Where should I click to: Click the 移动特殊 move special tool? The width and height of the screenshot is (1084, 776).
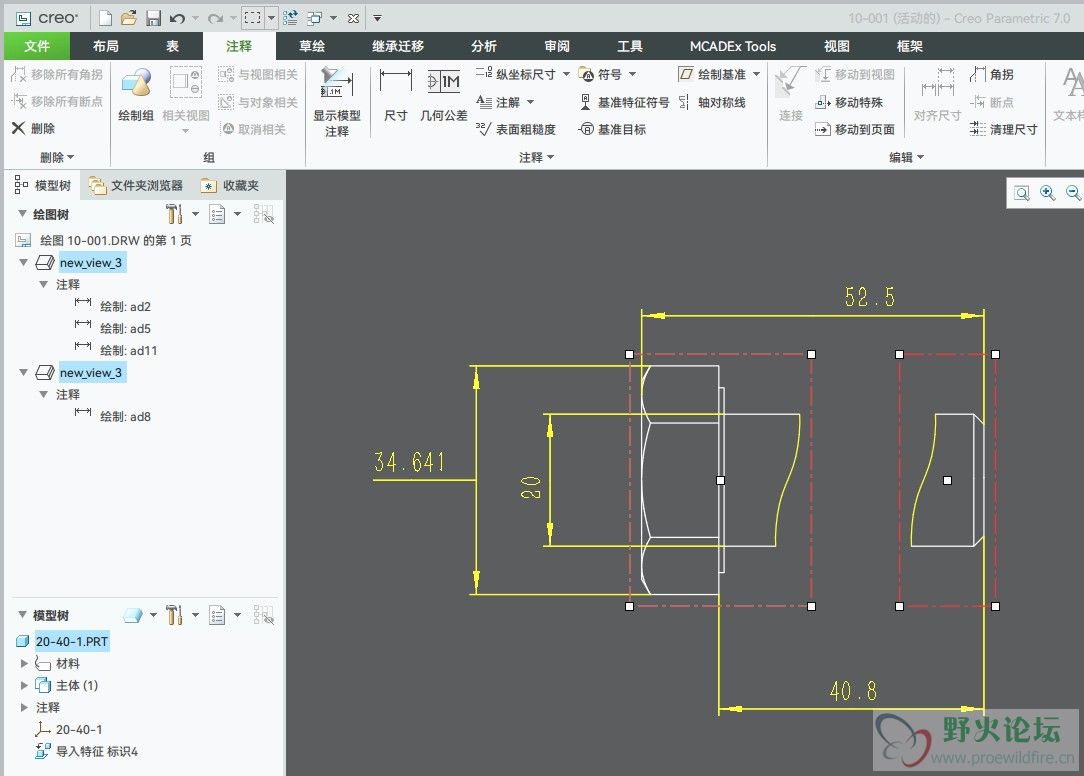[x=849, y=102]
